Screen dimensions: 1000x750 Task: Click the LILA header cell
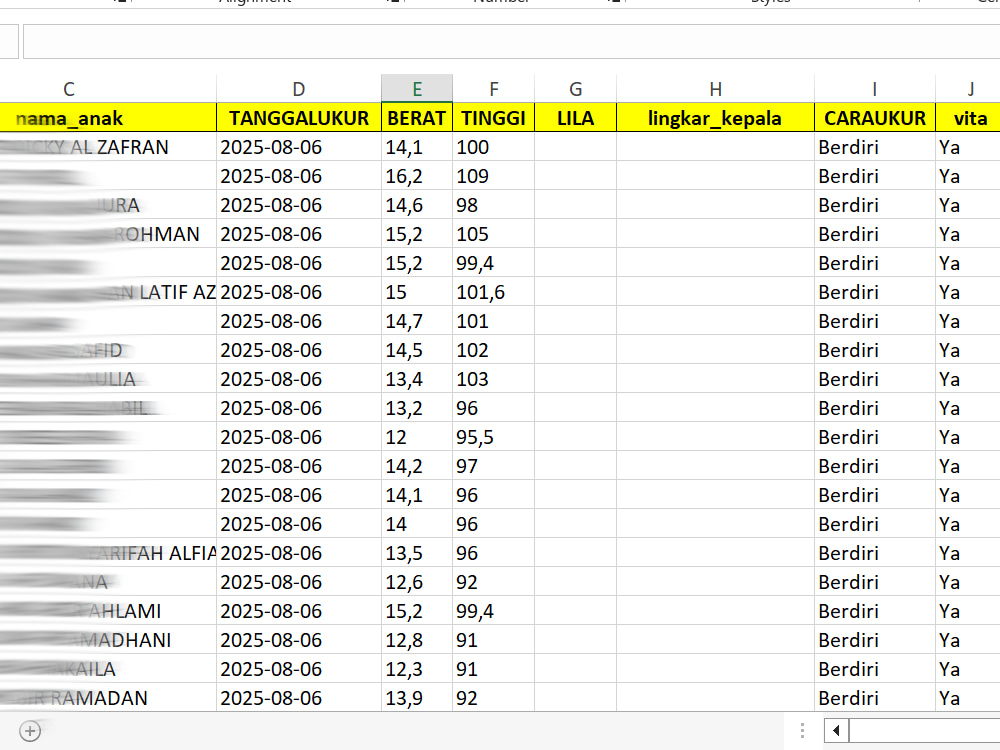click(x=575, y=118)
